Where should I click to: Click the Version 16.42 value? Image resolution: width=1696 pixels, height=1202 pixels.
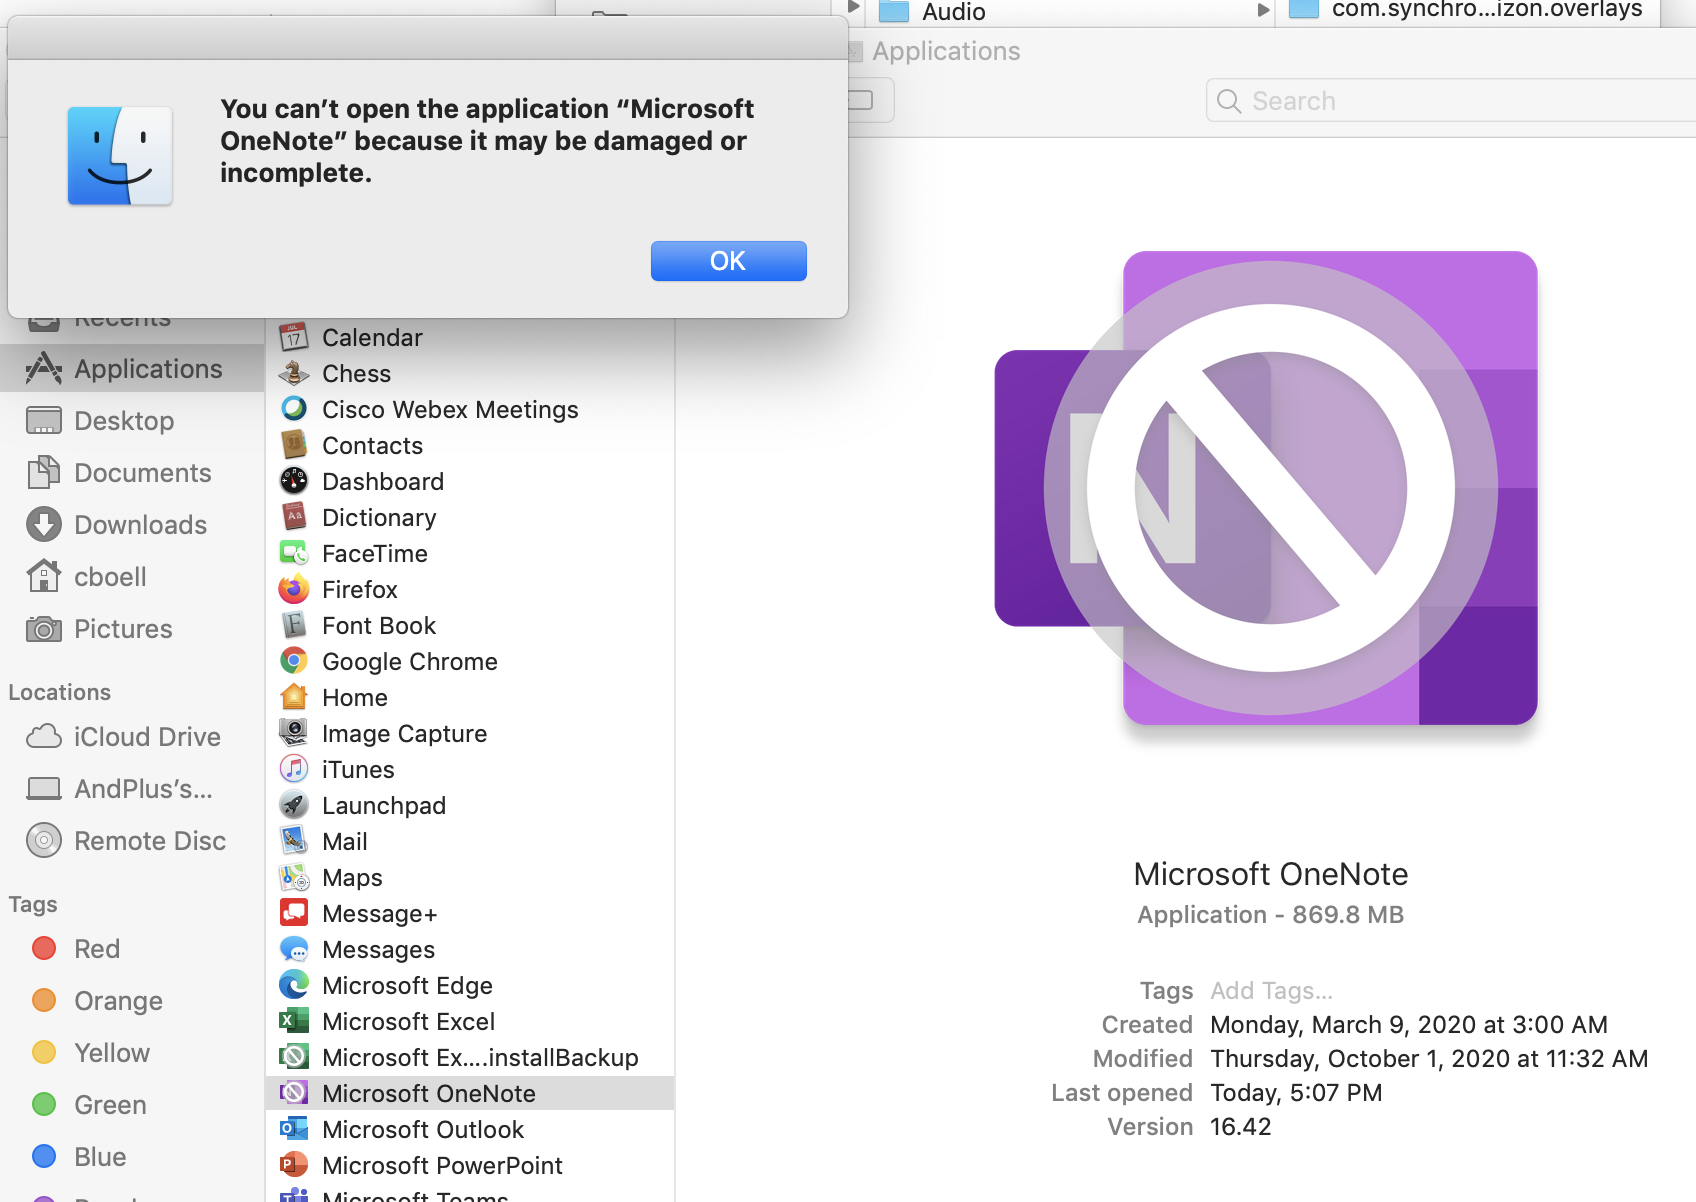[1241, 1127]
